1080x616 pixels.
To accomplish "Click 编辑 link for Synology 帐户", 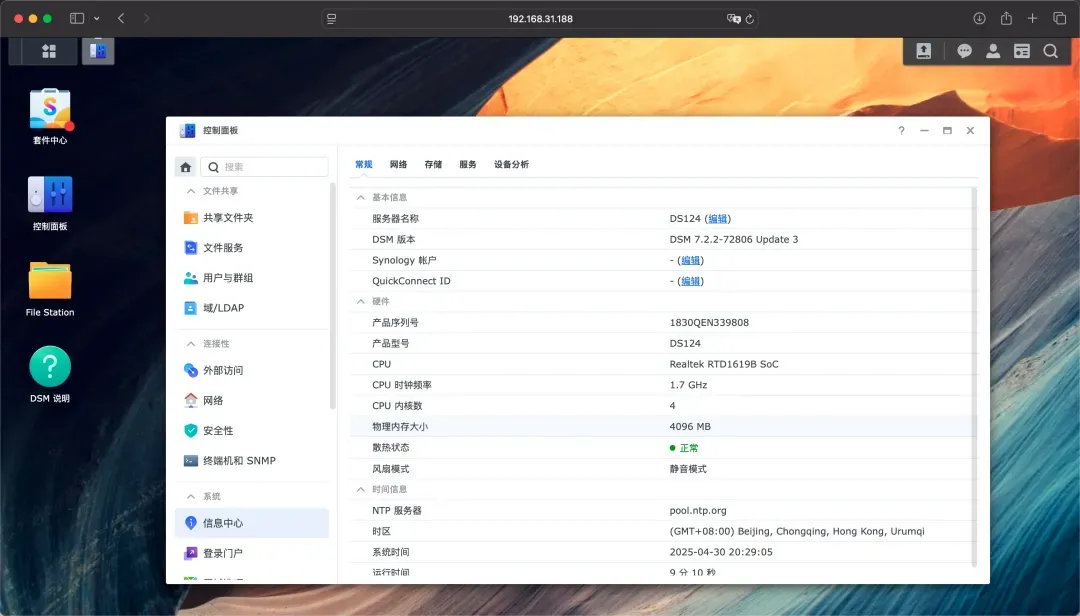I will tap(690, 260).
